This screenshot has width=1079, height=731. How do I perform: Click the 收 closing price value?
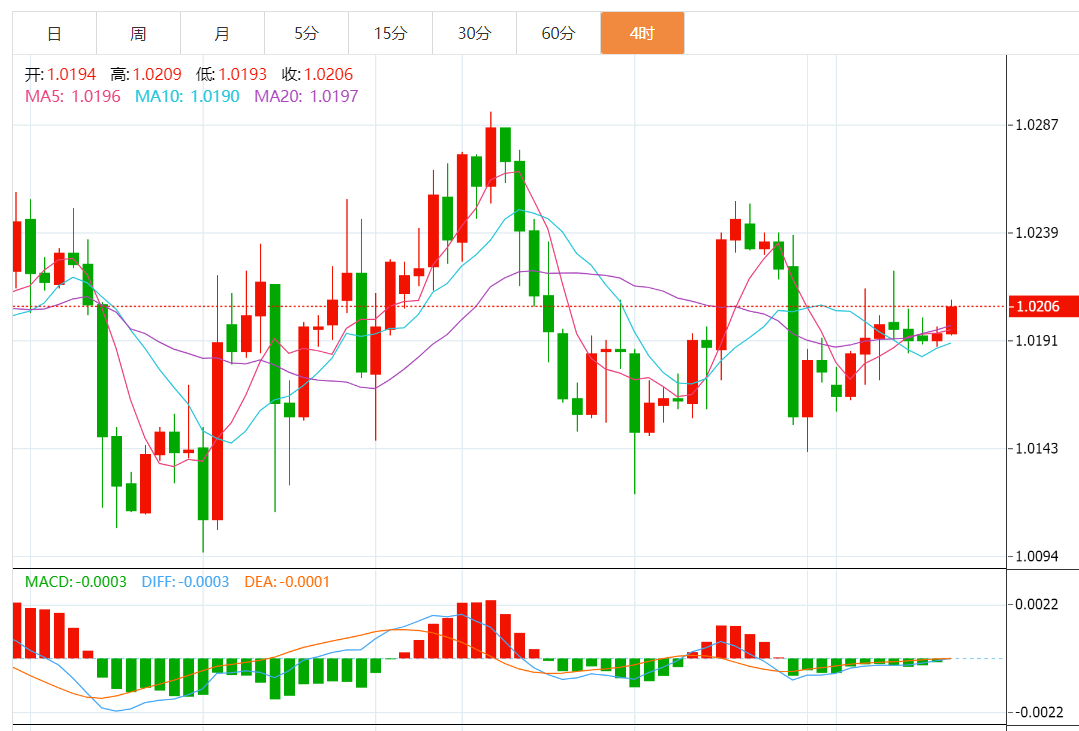[328, 74]
